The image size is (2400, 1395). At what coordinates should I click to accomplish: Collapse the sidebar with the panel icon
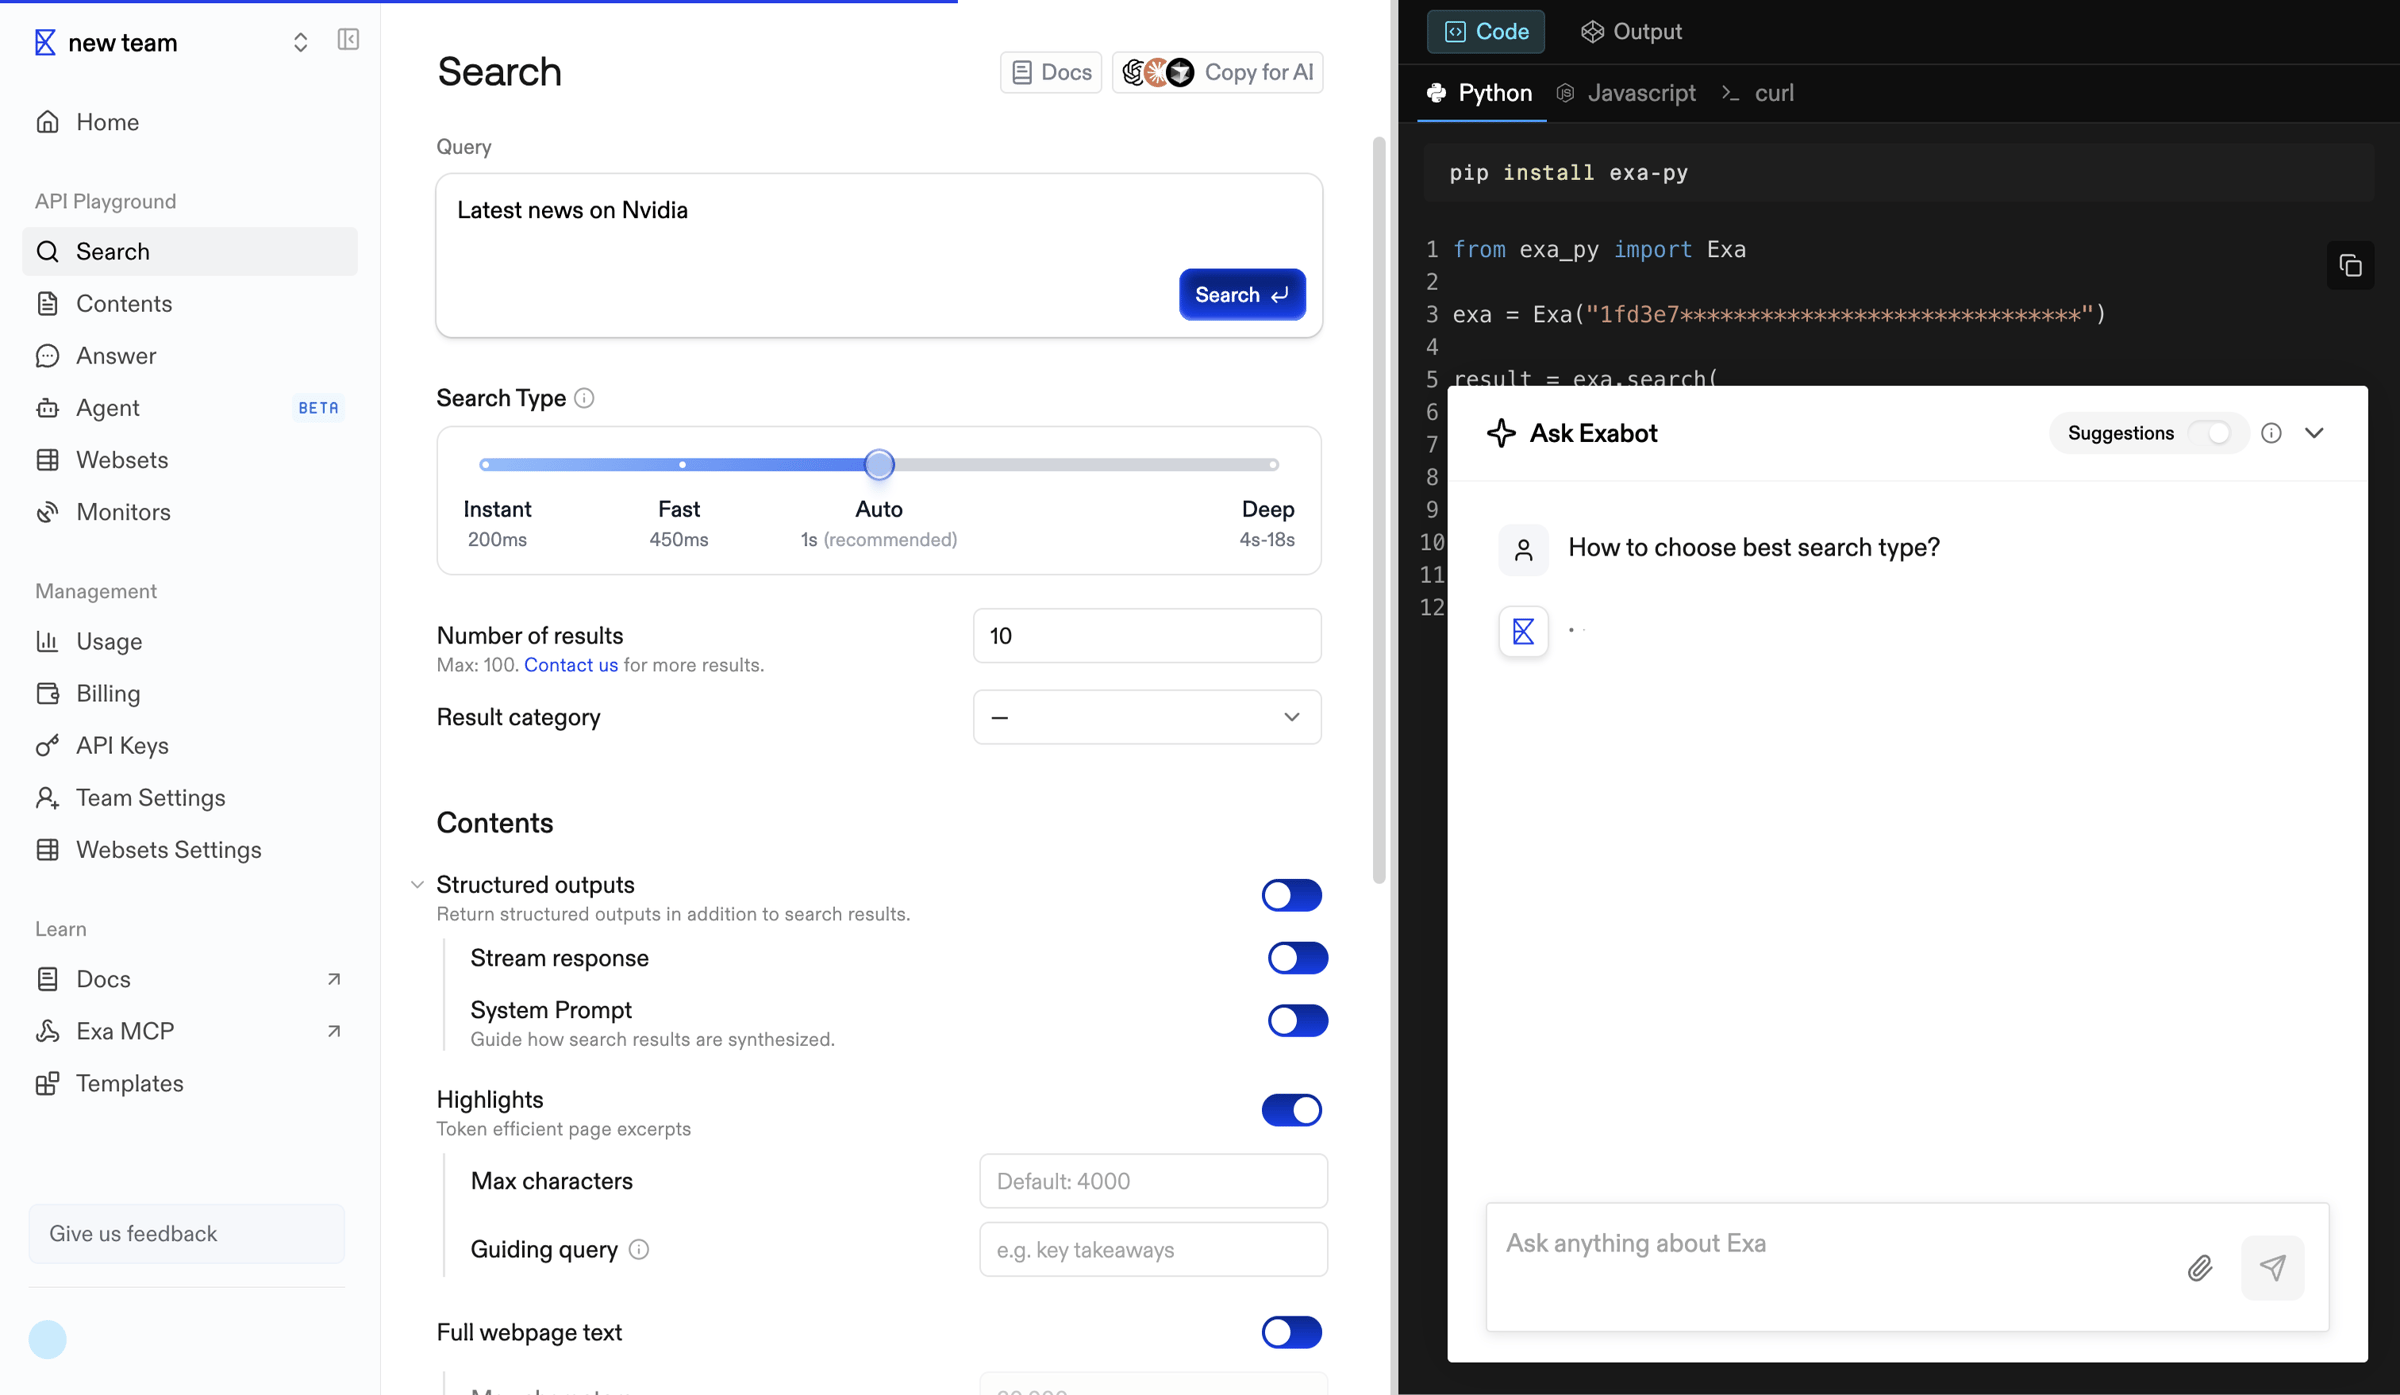[348, 39]
